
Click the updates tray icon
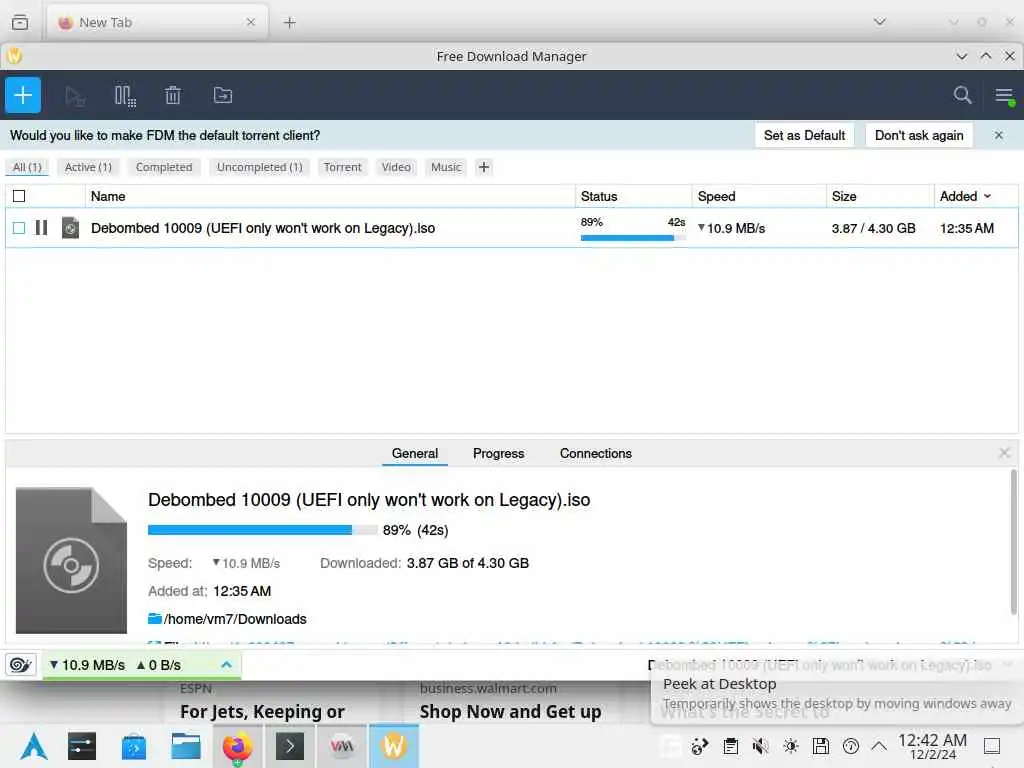[x=851, y=746]
